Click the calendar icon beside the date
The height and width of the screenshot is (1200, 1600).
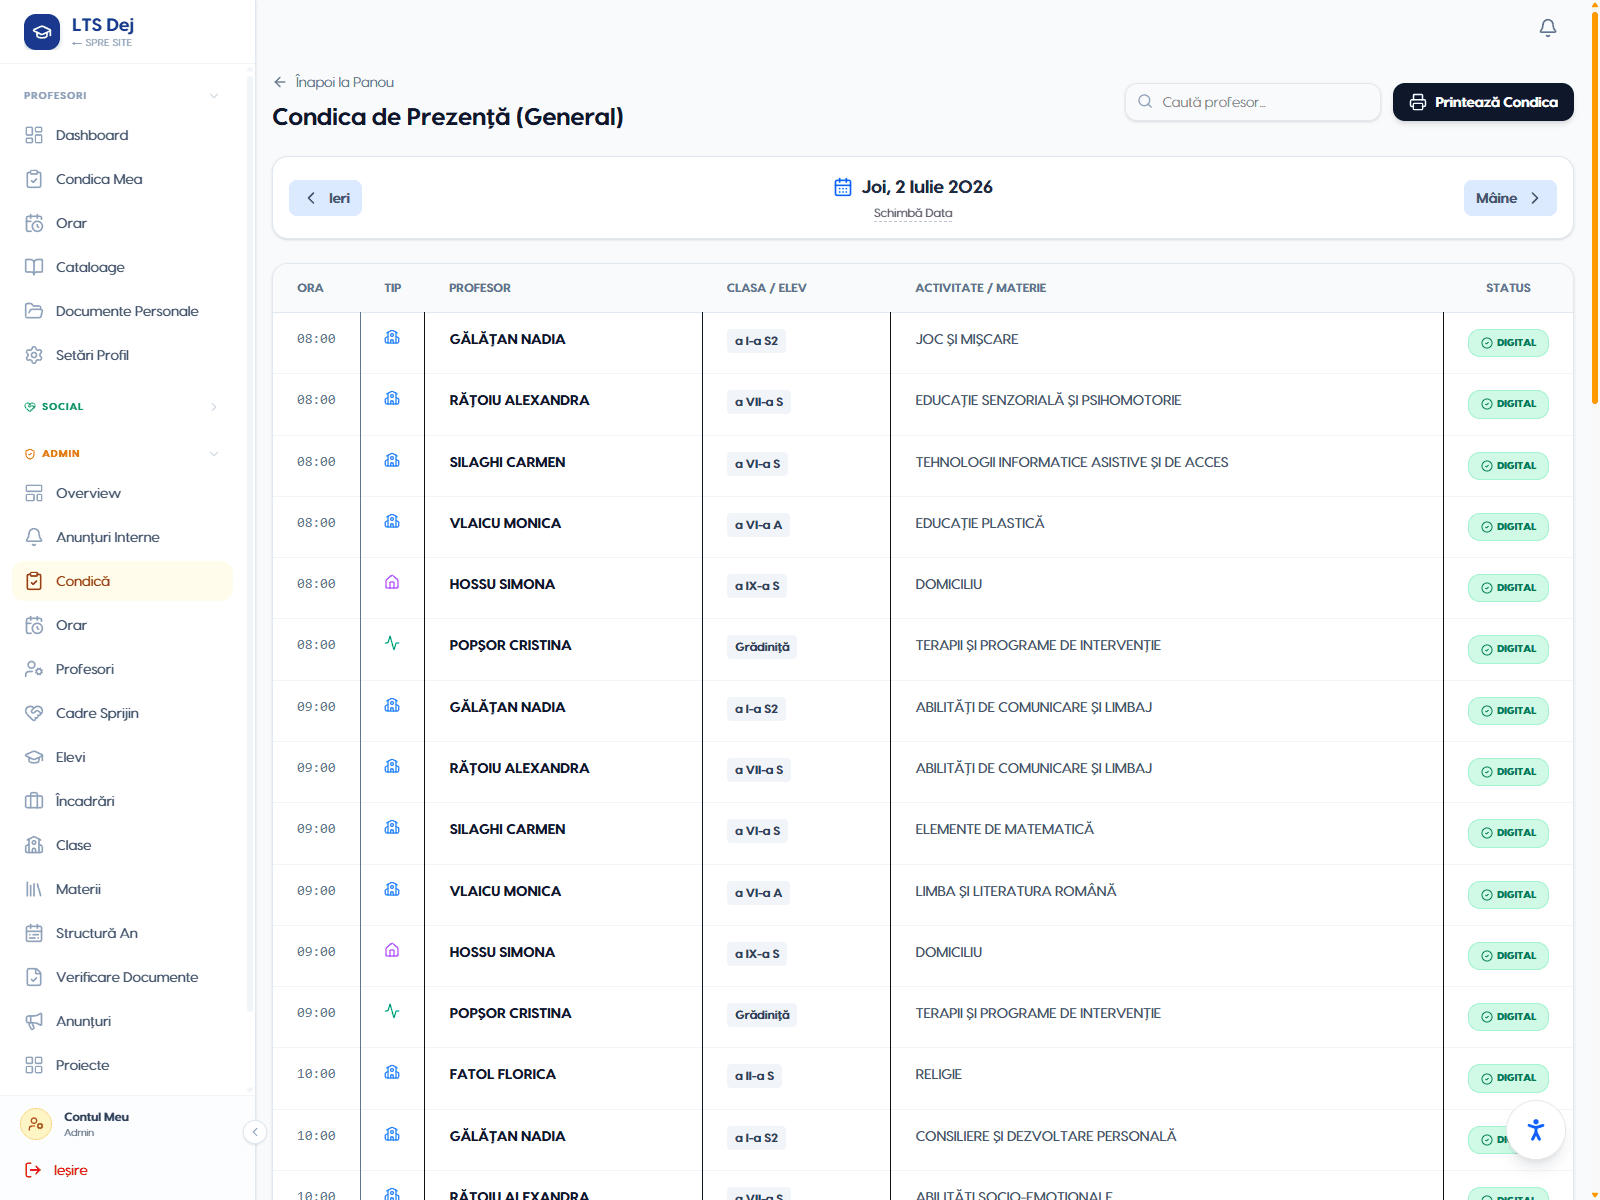843,187
